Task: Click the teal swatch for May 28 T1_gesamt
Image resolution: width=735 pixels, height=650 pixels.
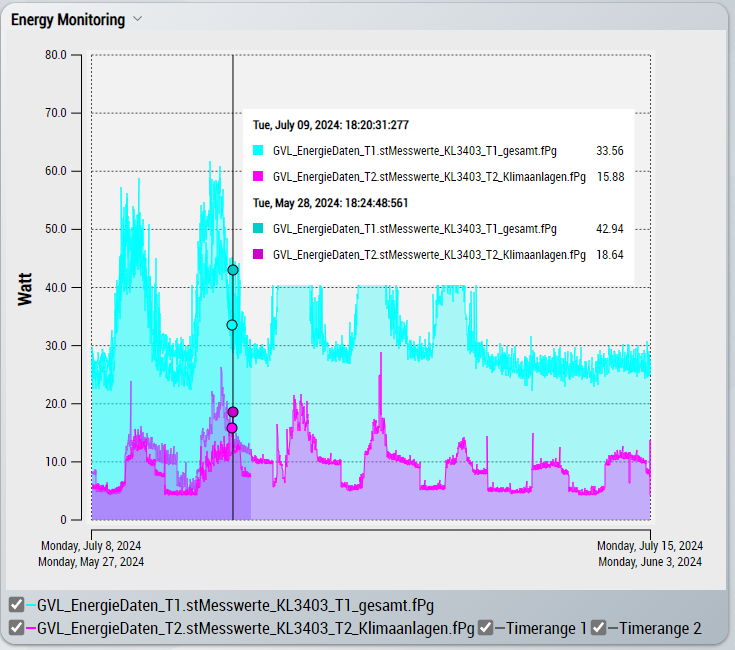Action: [x=258, y=229]
